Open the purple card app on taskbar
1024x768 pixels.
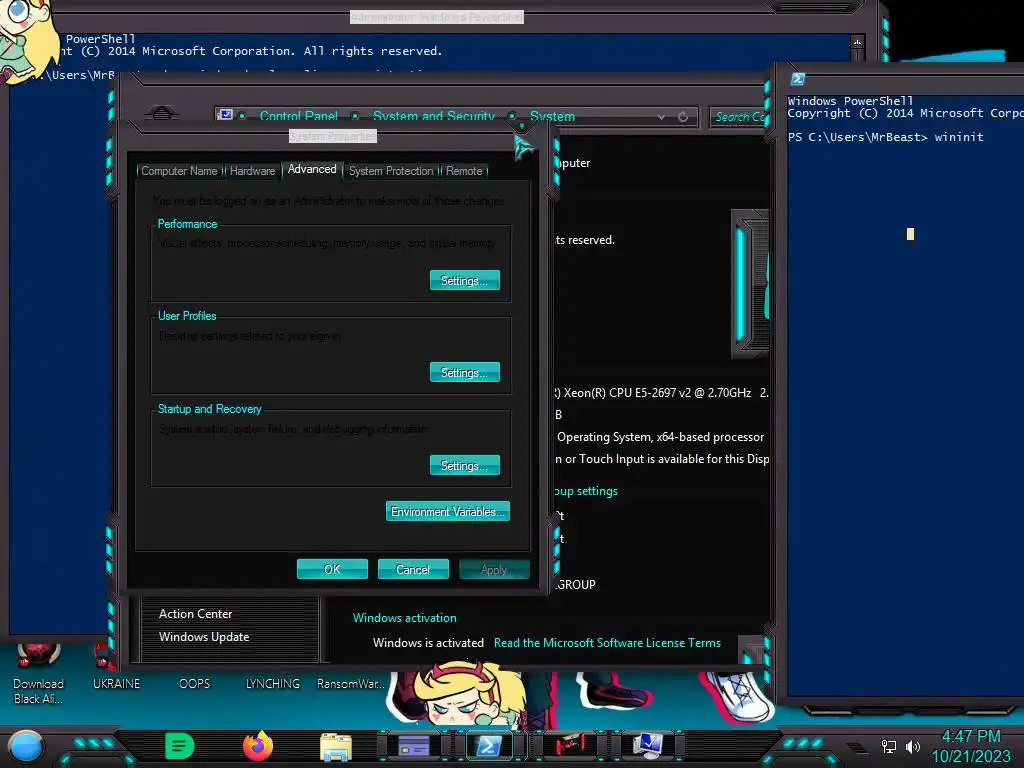click(414, 746)
